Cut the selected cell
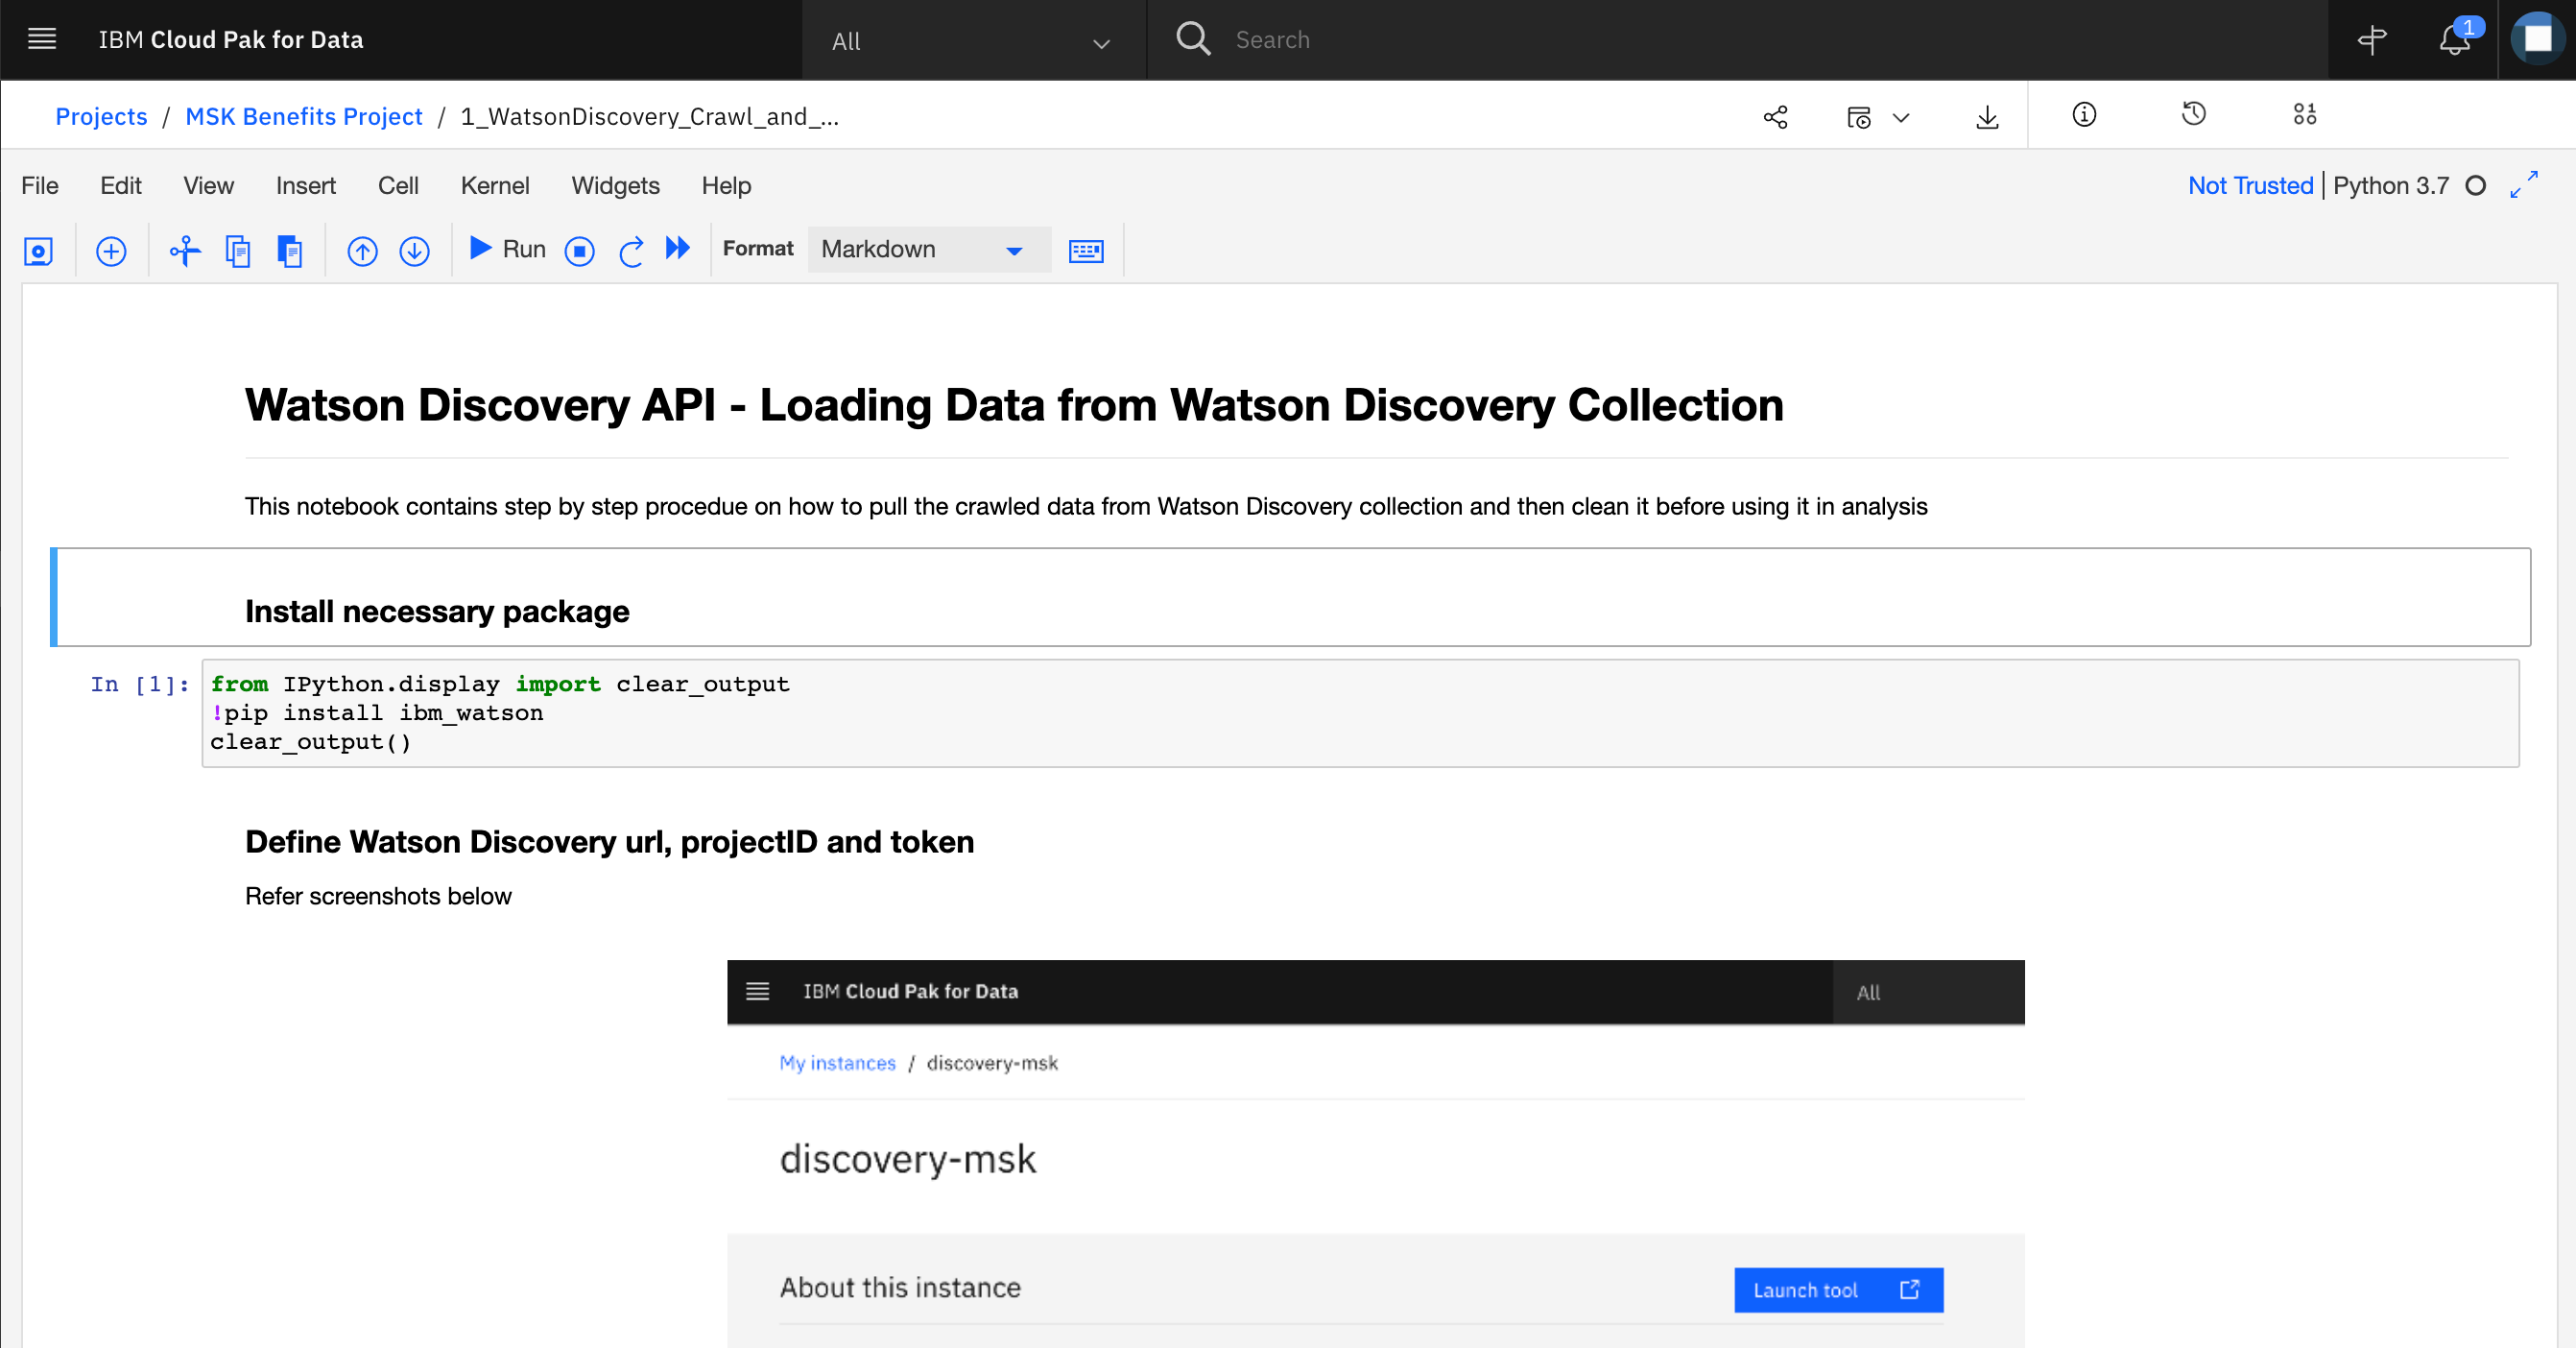 185,250
